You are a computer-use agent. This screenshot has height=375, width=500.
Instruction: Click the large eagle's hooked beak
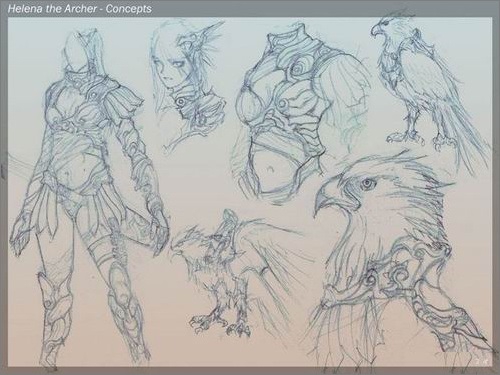pyautogui.click(x=324, y=199)
